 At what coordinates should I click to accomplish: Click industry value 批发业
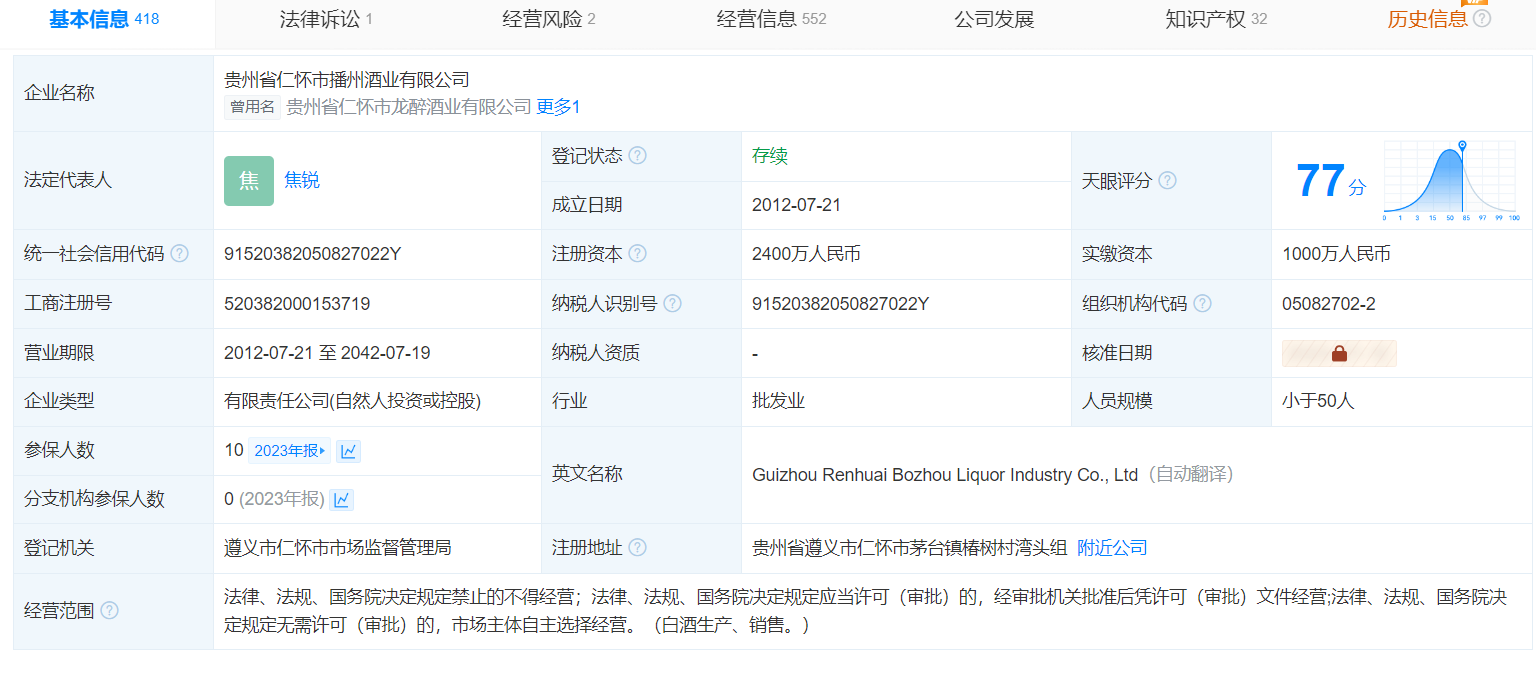coord(778,402)
